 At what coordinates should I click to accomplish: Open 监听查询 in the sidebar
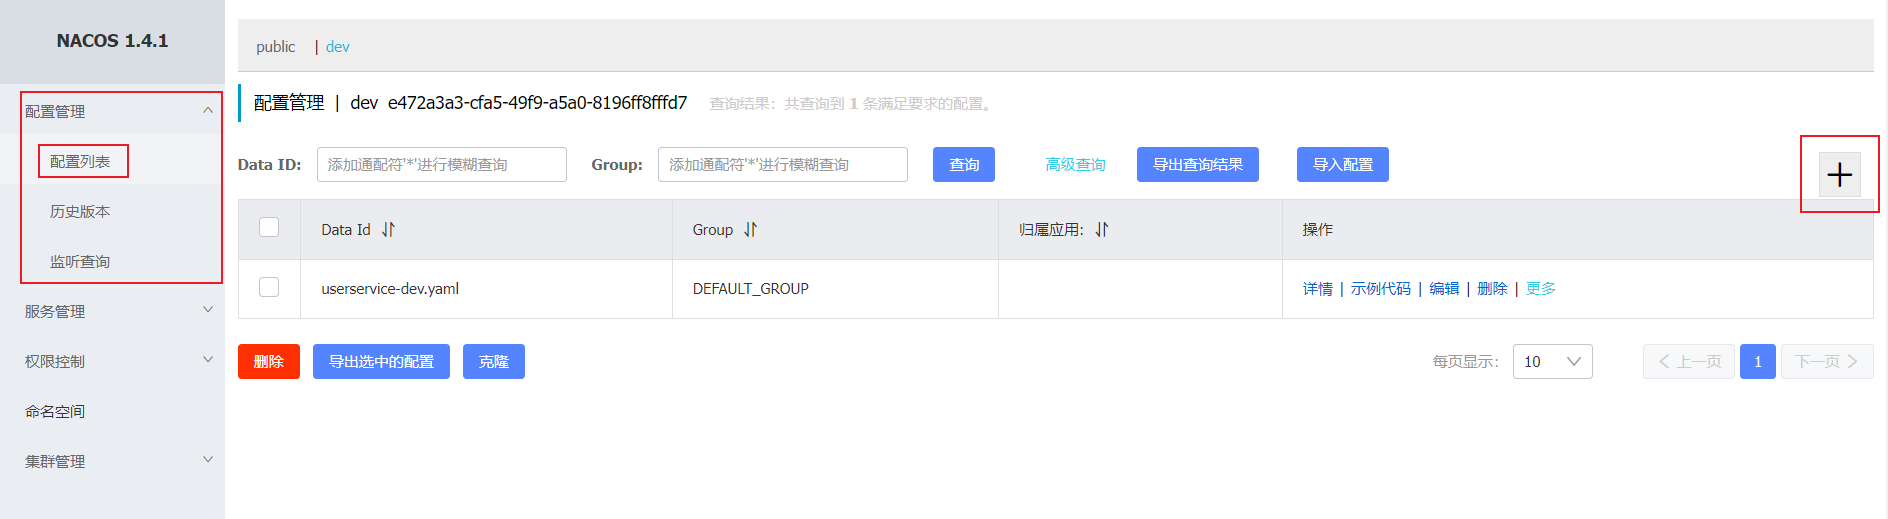point(80,261)
